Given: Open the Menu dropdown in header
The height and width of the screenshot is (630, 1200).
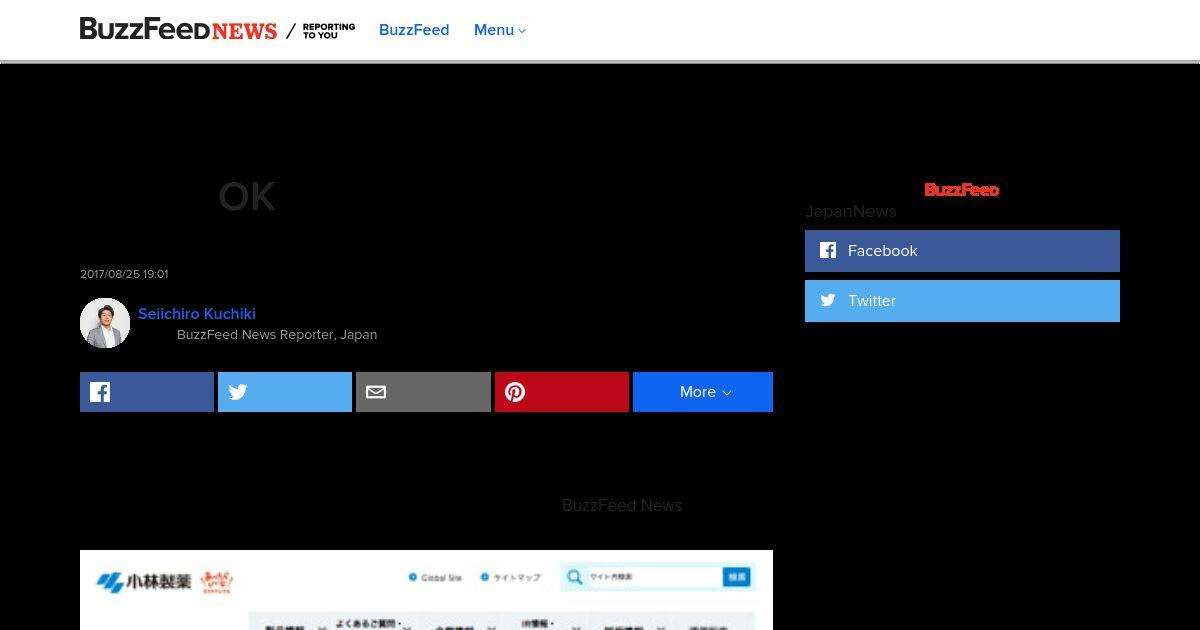Looking at the screenshot, I should [x=500, y=30].
